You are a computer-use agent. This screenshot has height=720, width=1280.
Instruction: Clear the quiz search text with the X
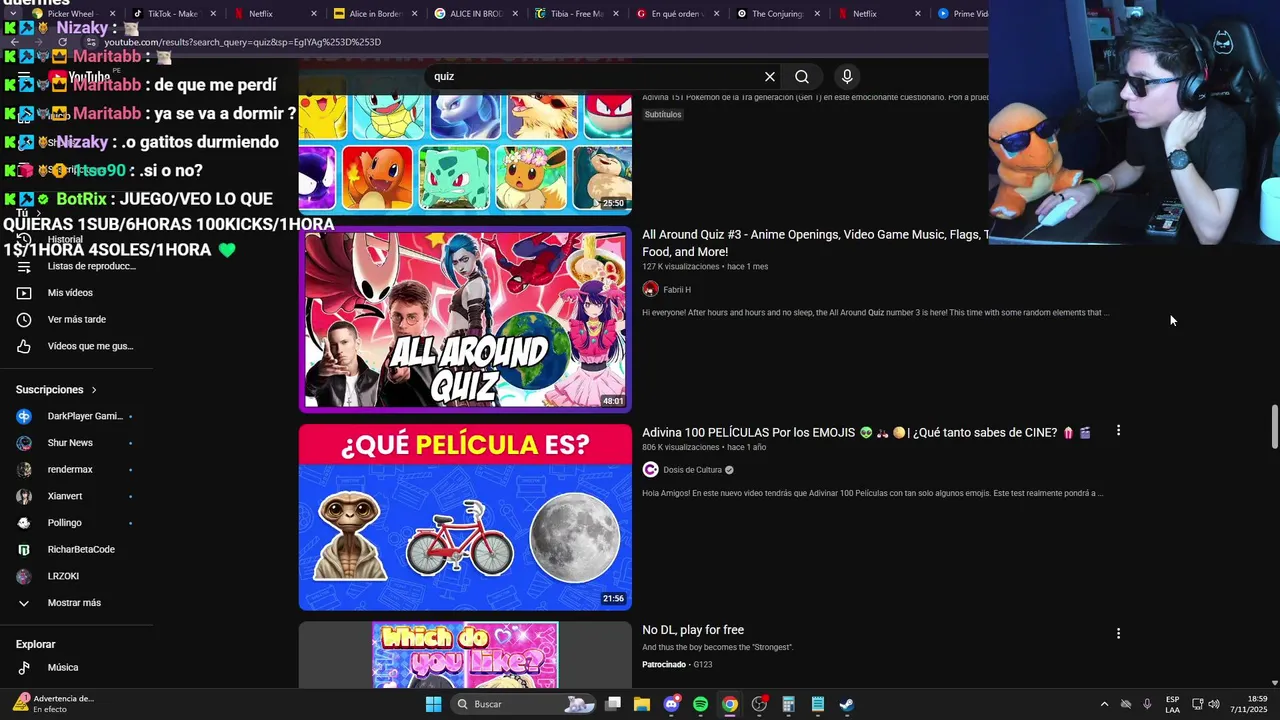(x=770, y=77)
